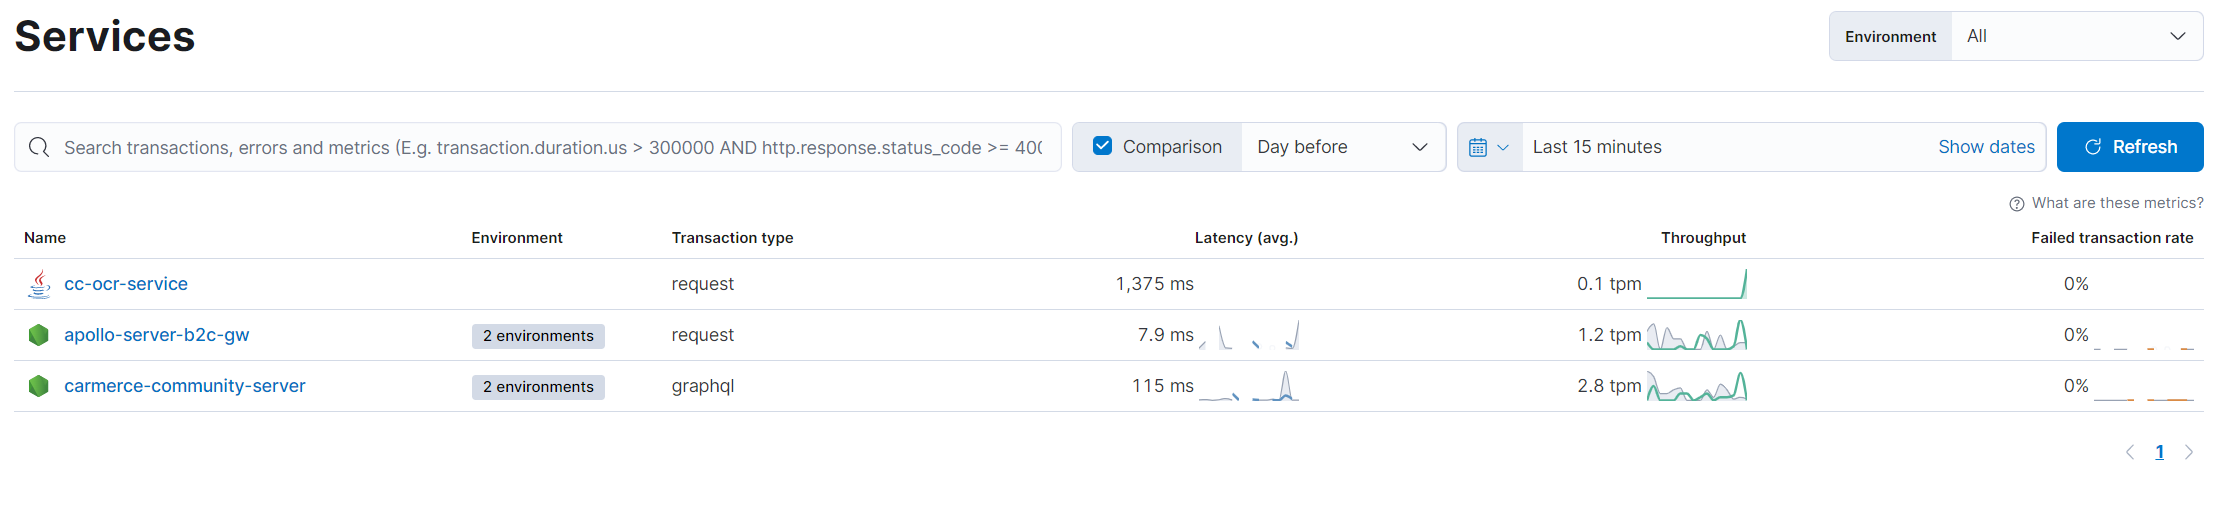Viewport: 2230px width, 516px height.
Task: Open the cc-ocr-service link
Action: 126,284
